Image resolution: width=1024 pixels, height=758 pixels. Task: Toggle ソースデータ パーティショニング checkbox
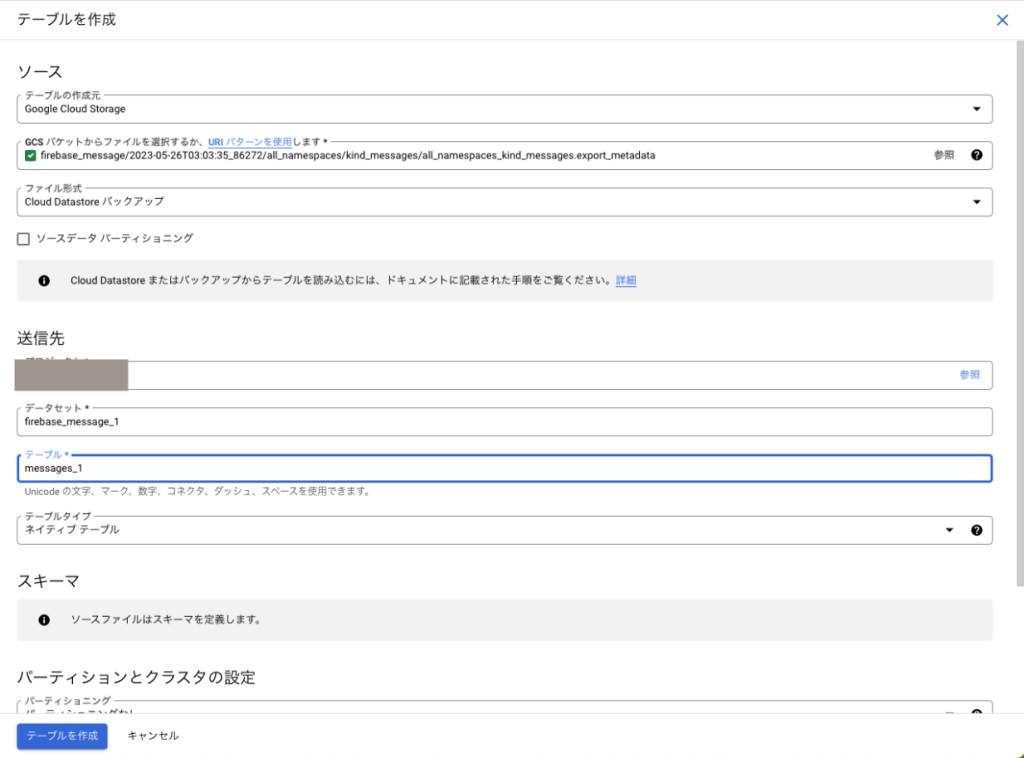23,239
